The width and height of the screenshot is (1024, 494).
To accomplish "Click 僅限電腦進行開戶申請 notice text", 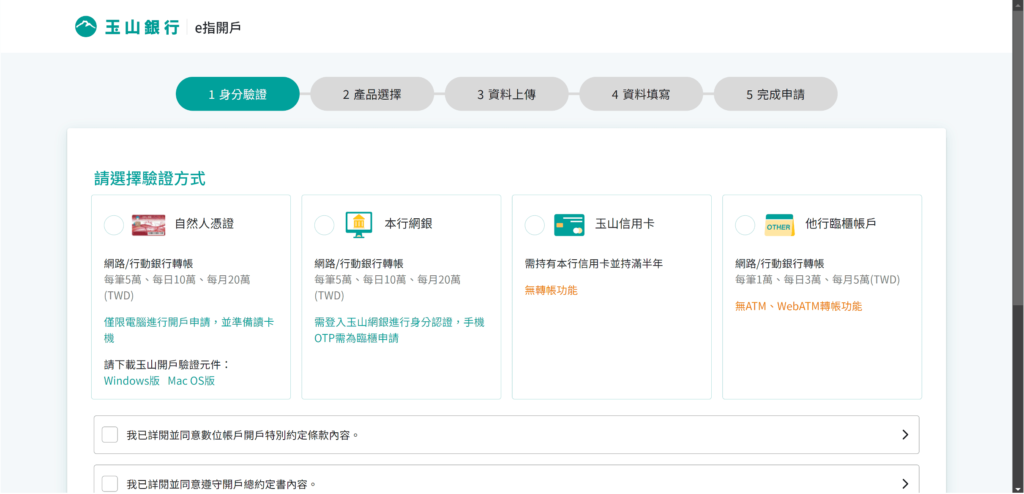I will click(x=189, y=330).
